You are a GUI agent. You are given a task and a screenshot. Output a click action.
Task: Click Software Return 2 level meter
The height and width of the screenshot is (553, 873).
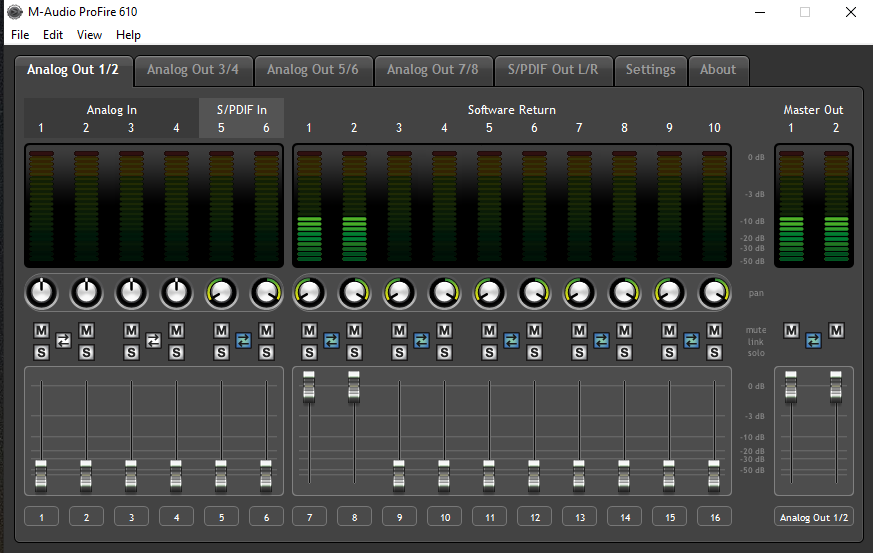pyautogui.click(x=355, y=205)
